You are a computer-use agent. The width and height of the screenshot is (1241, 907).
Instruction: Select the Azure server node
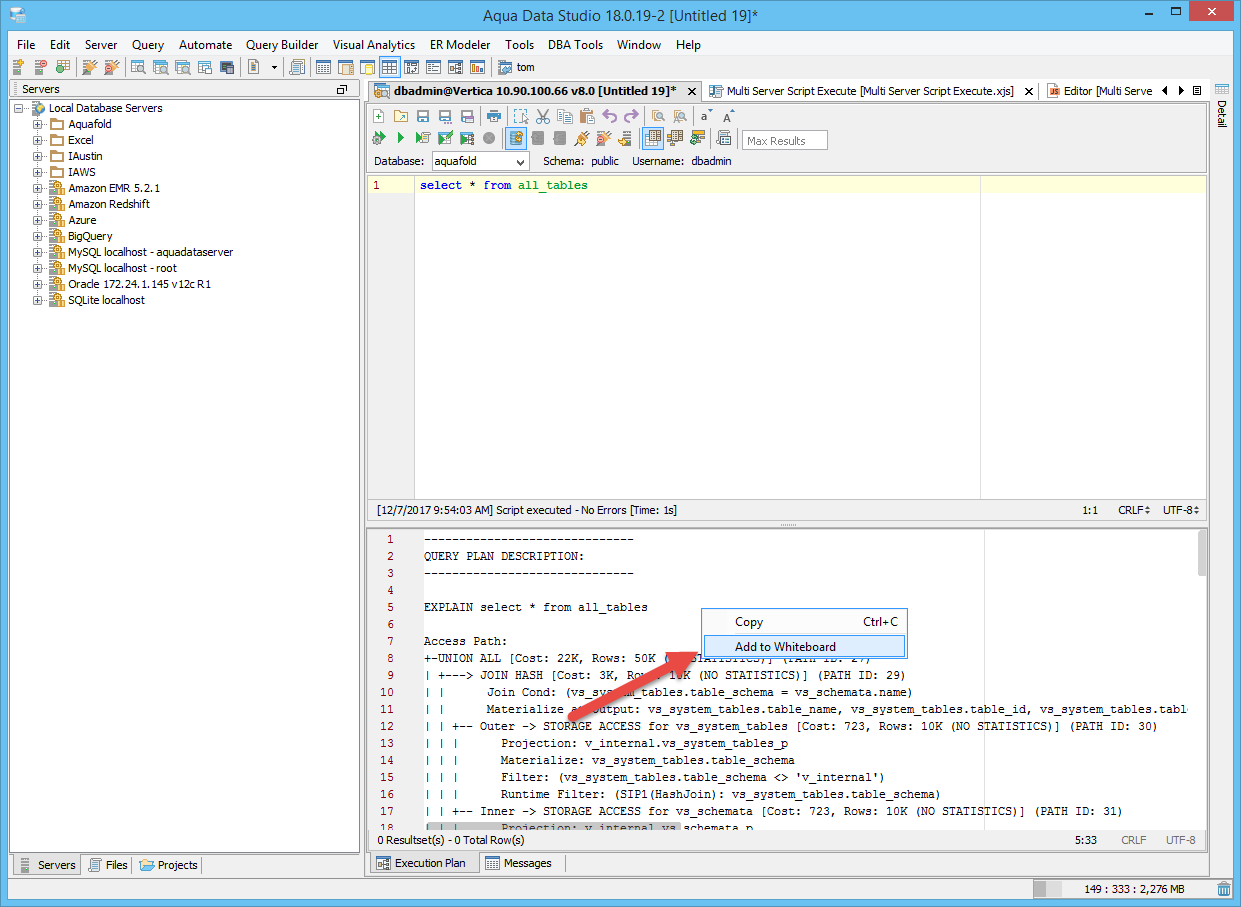(x=82, y=220)
